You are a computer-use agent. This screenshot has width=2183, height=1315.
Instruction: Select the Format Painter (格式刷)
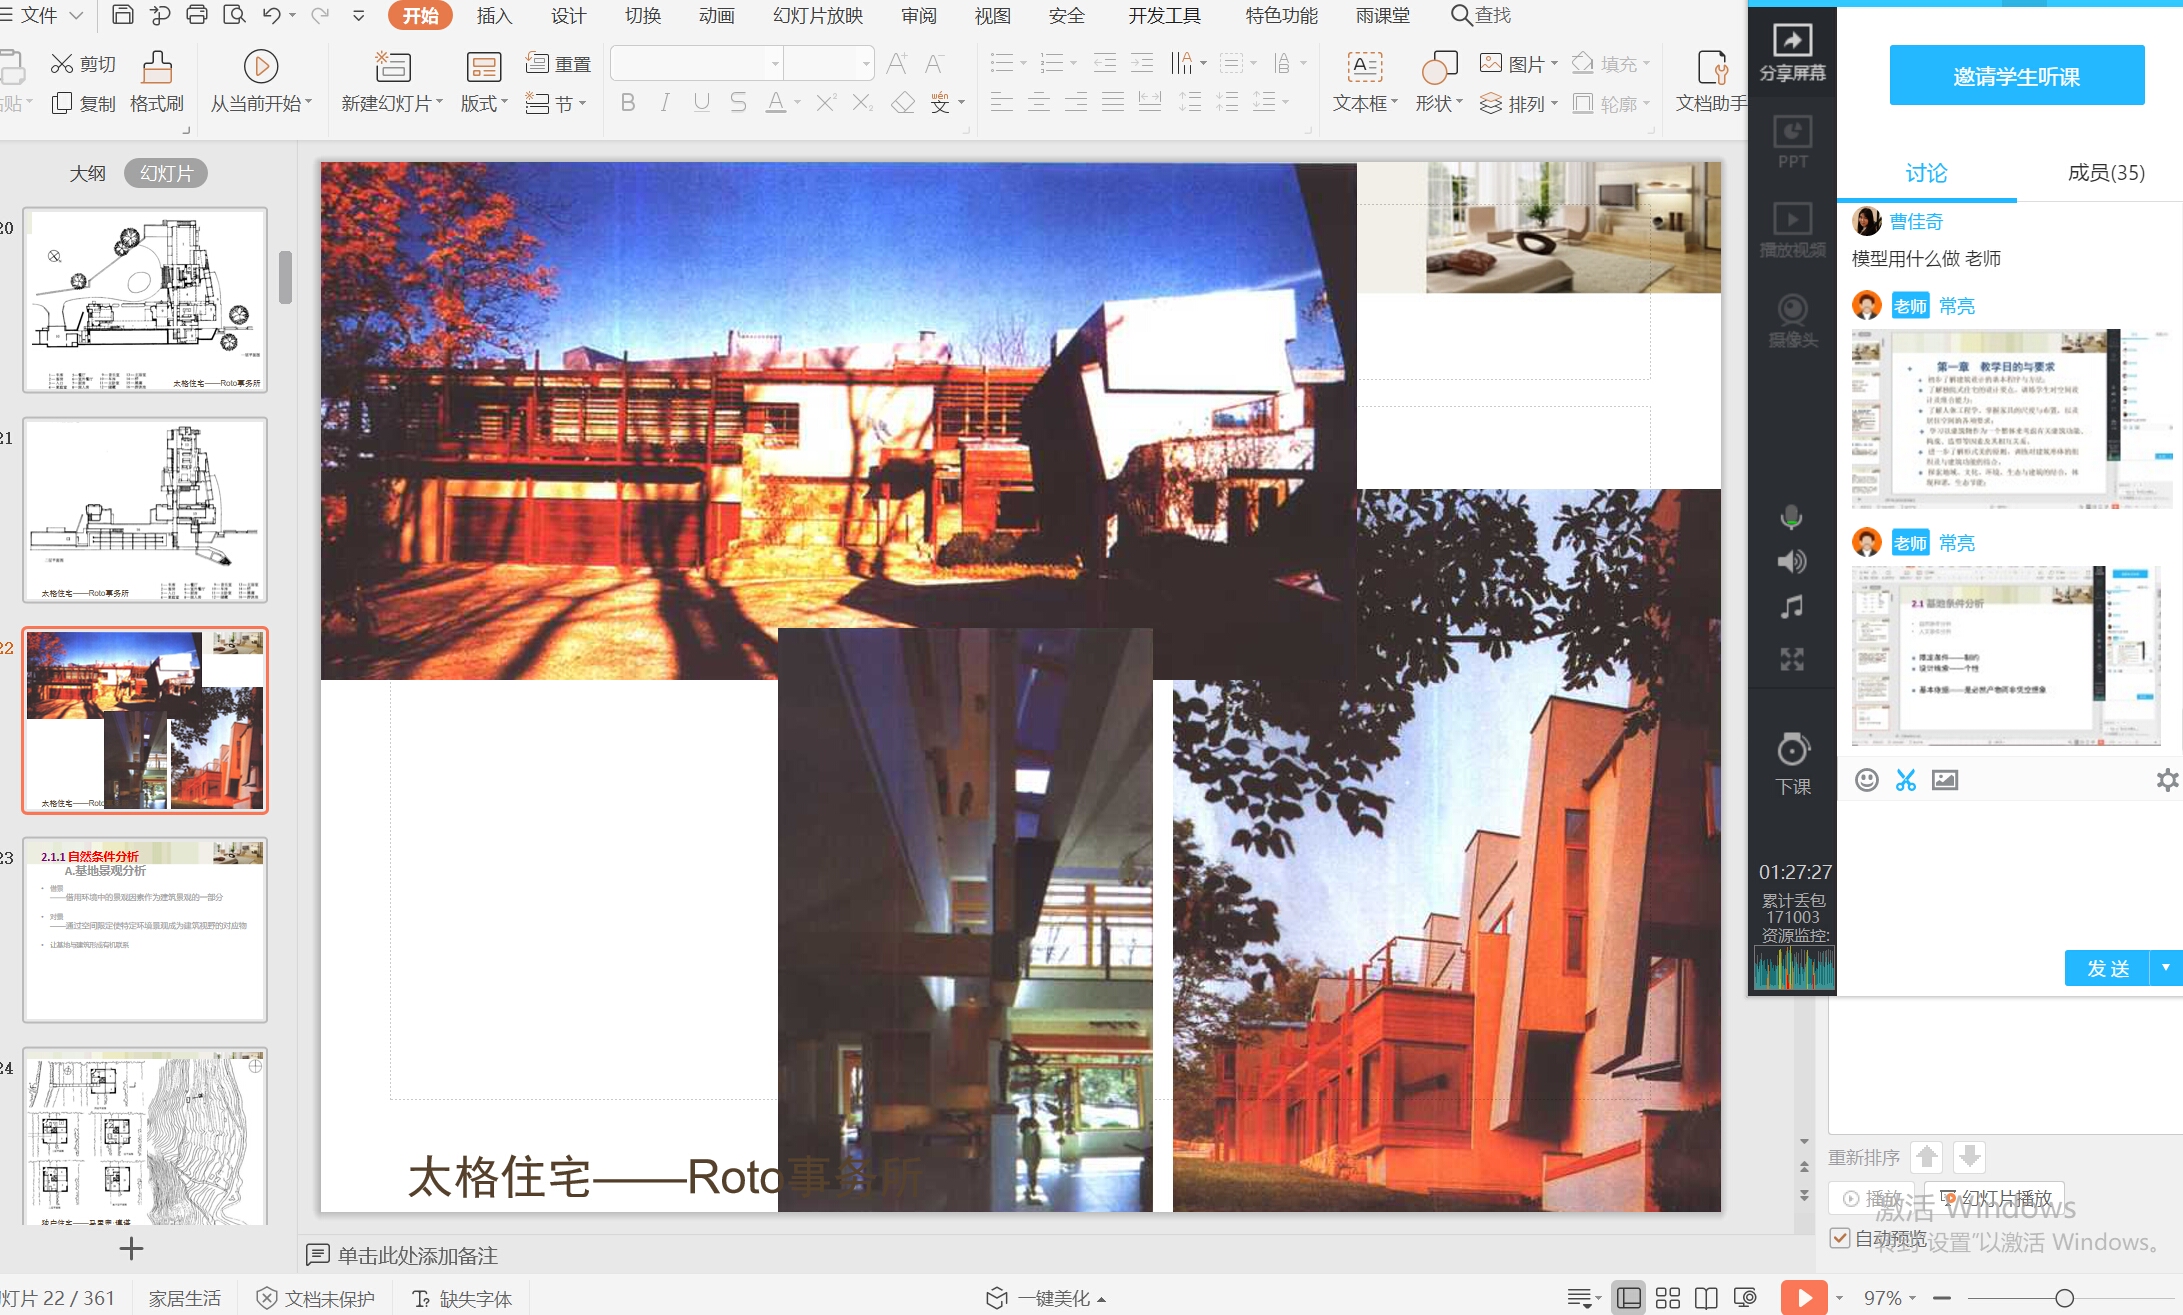(x=157, y=82)
